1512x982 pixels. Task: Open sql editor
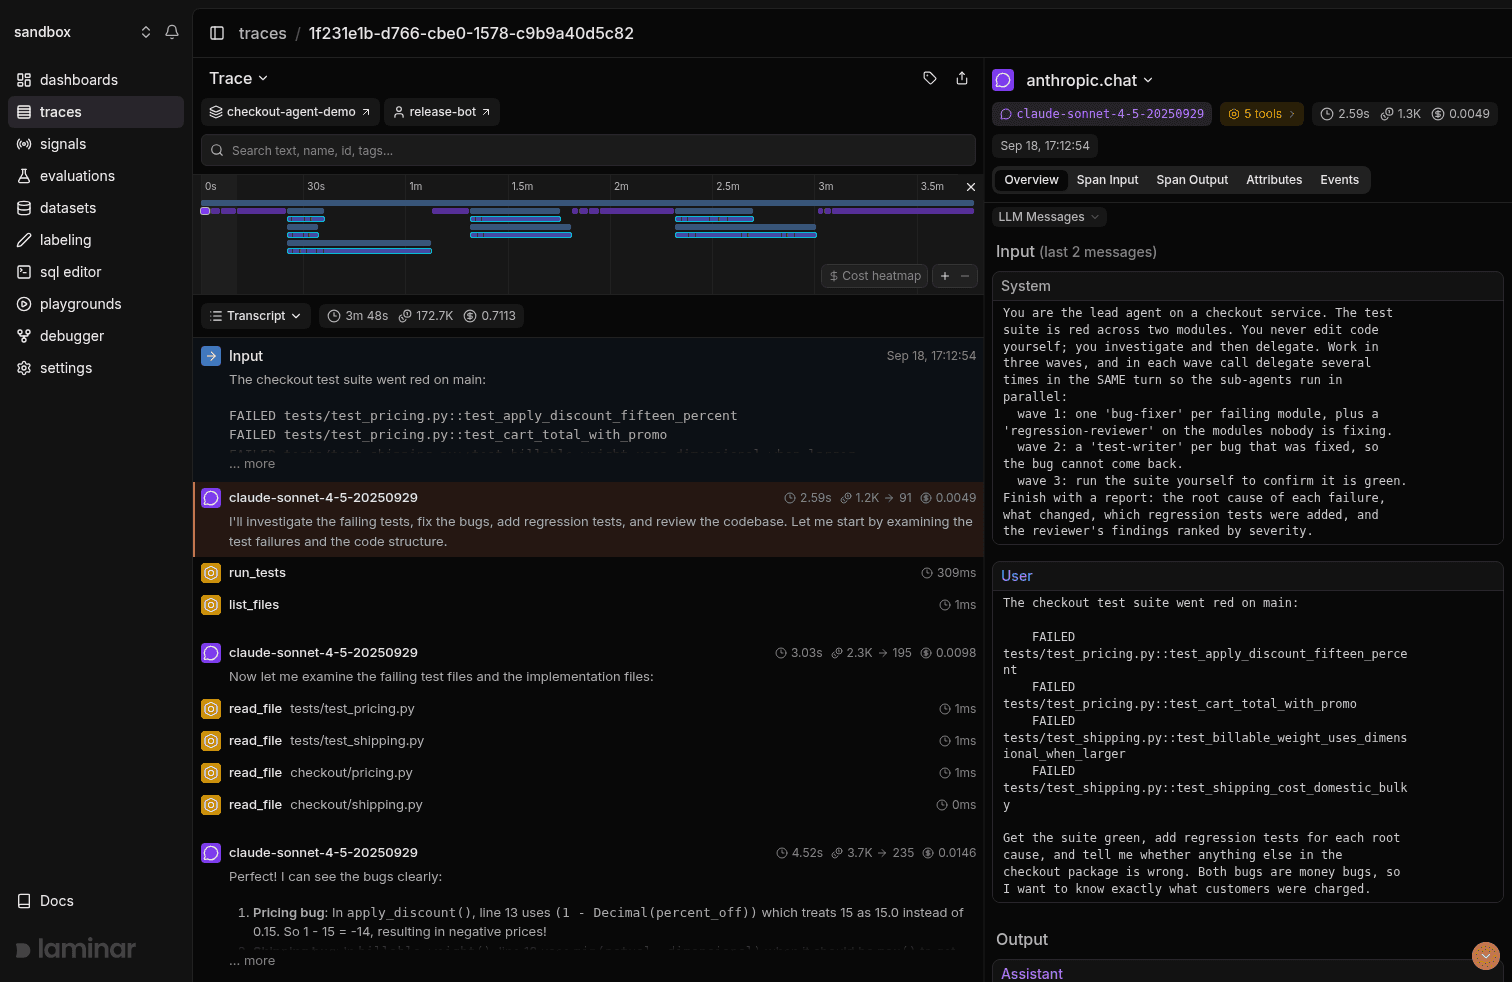96,272
